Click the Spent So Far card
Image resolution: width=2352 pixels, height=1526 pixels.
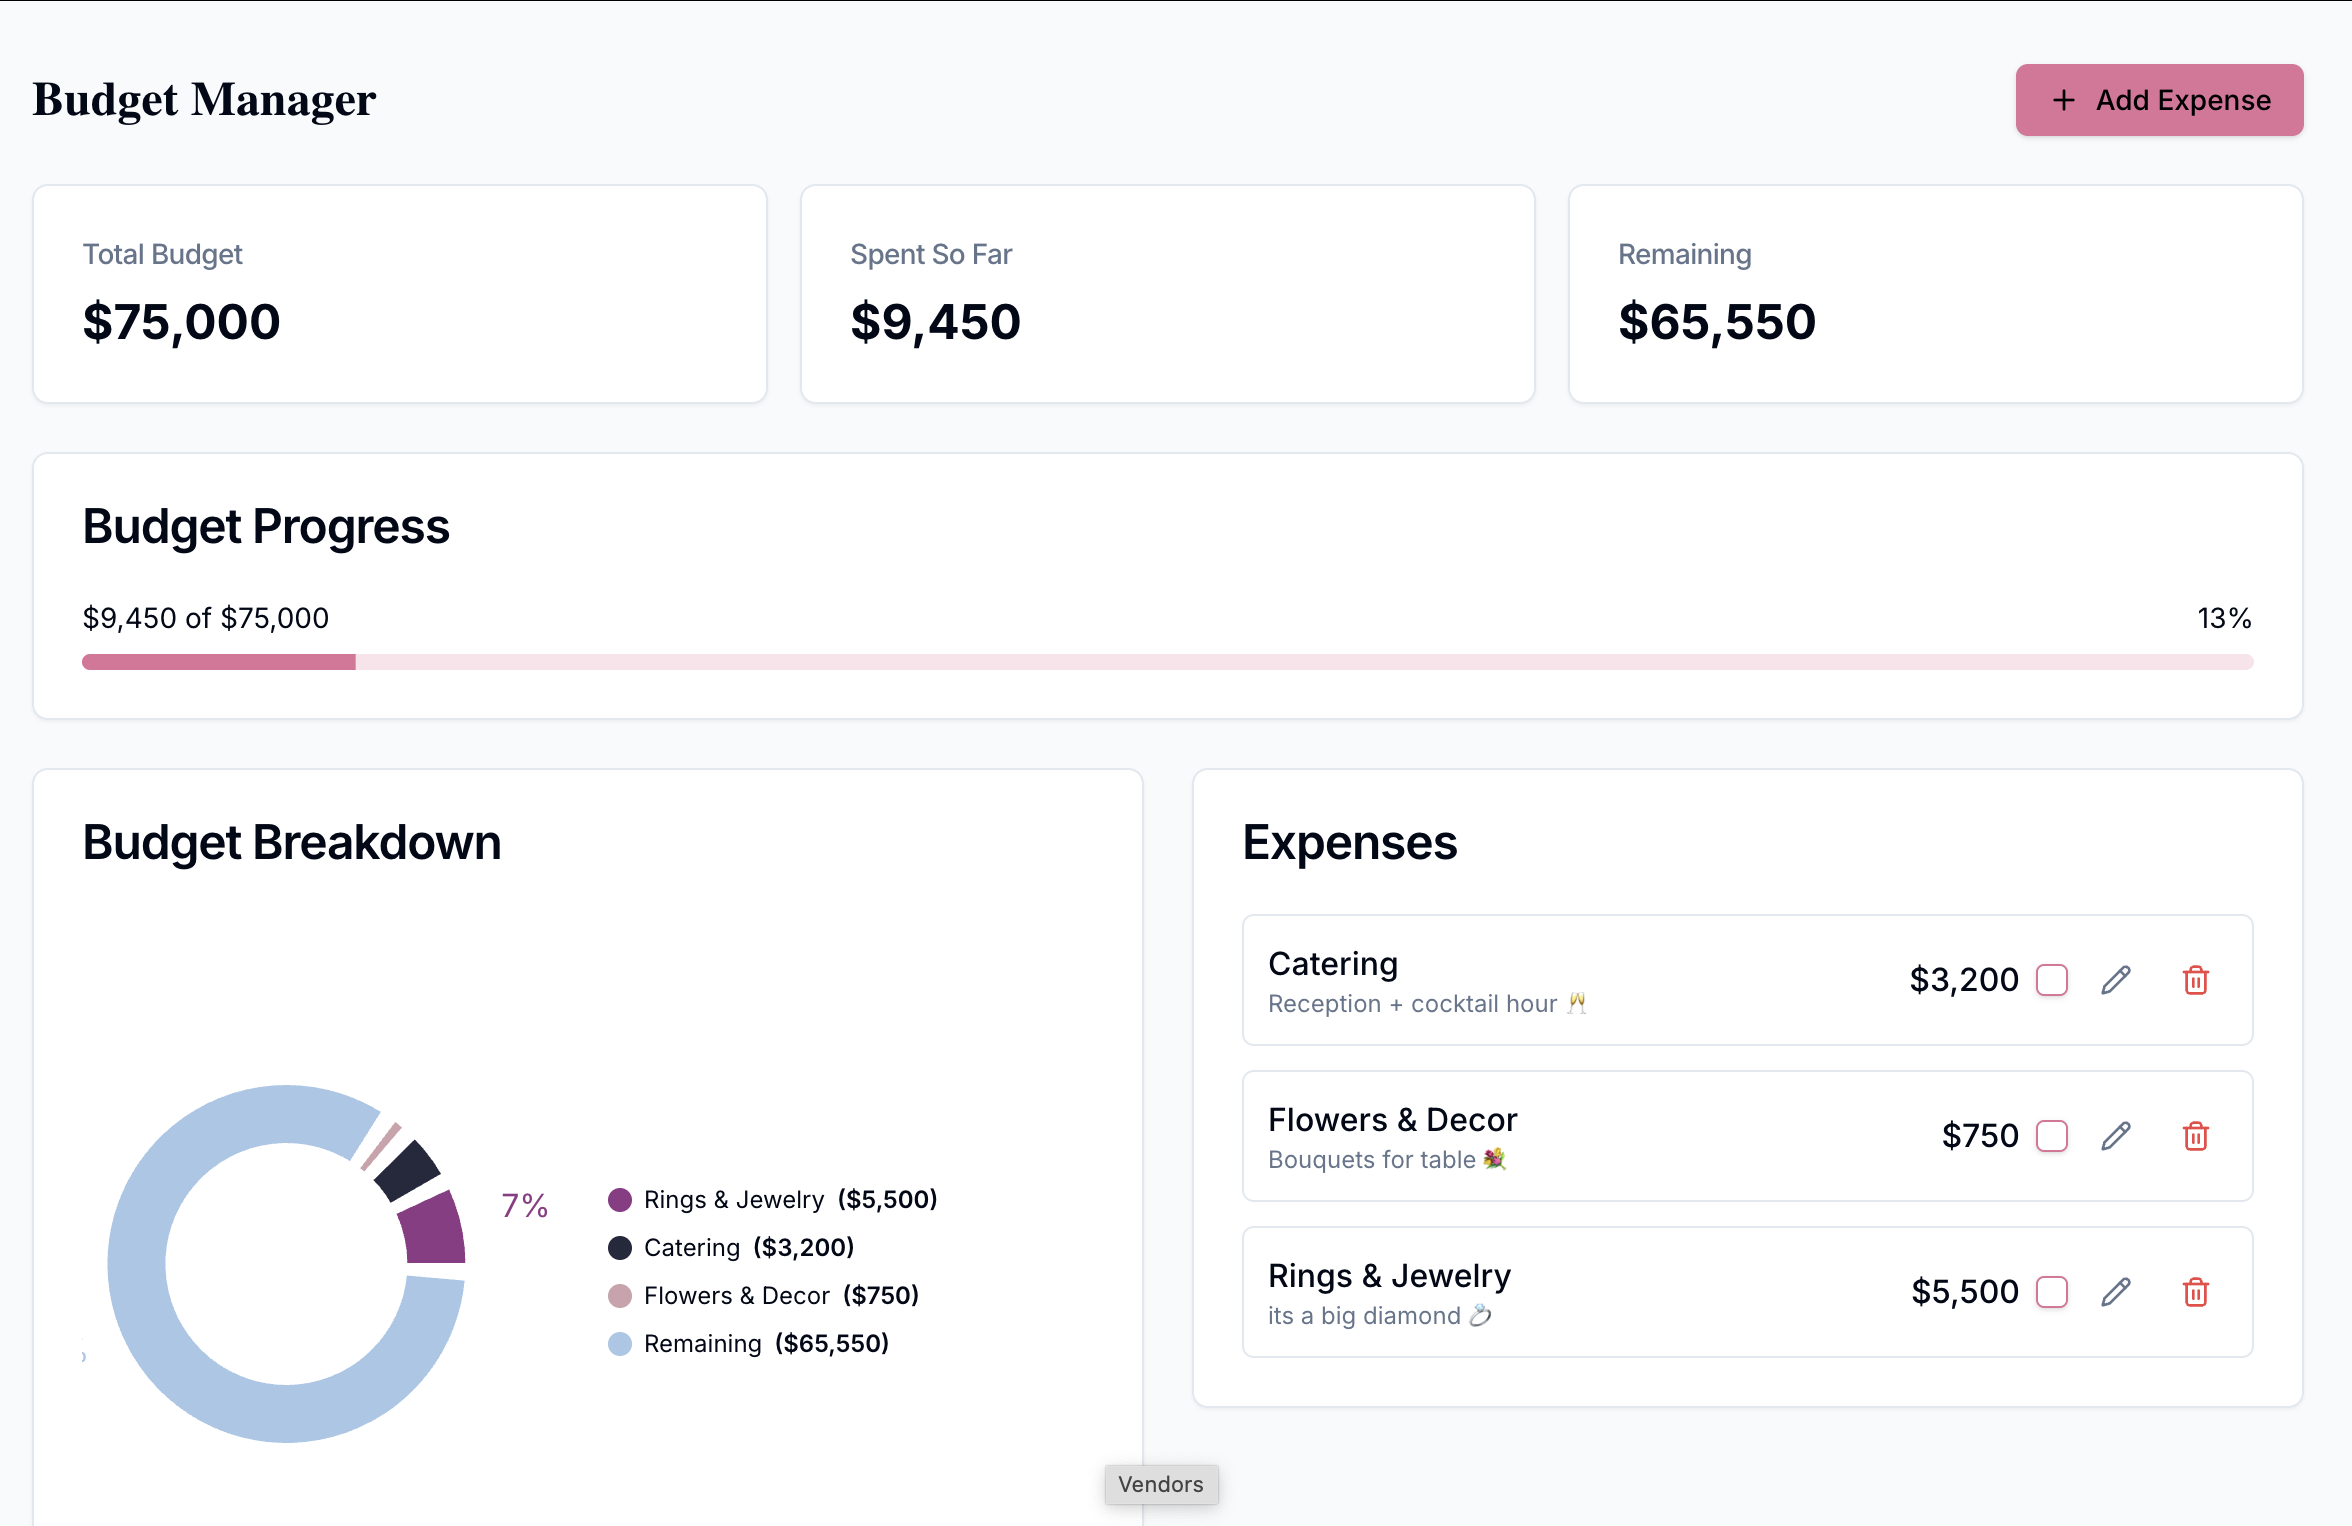[x=1168, y=294]
